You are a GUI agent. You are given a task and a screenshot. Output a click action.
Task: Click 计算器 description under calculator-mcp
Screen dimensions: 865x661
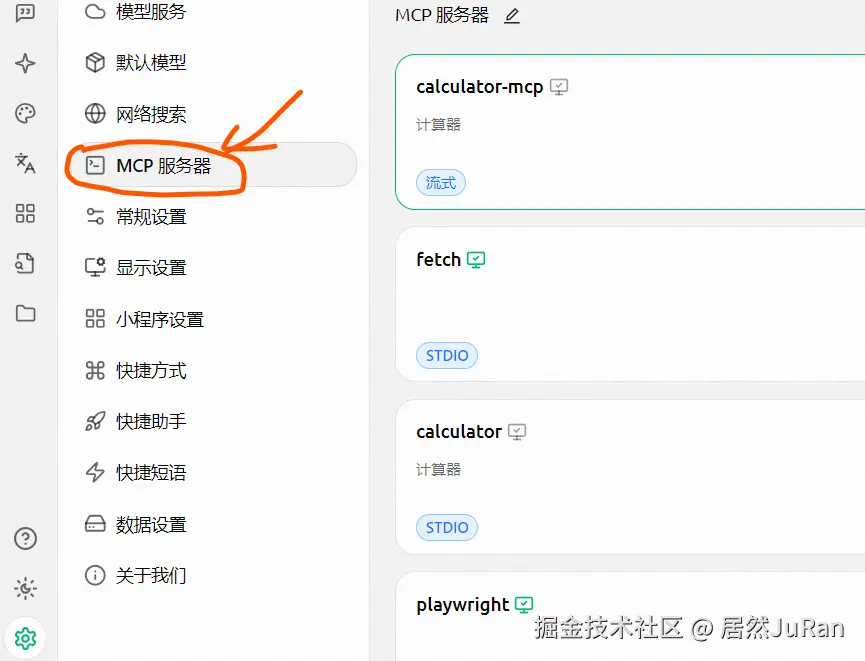pos(438,125)
